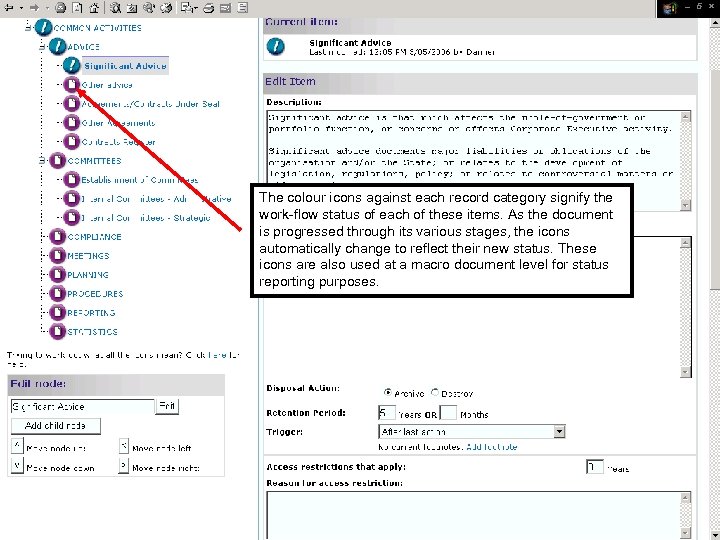Click purple icon beside Establishment of Committees
Viewport: 720px width, 540px height.
(x=72, y=180)
